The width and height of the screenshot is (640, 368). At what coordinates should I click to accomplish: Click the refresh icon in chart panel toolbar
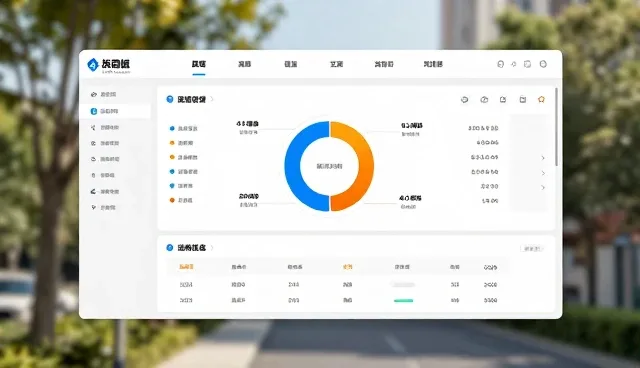point(464,100)
